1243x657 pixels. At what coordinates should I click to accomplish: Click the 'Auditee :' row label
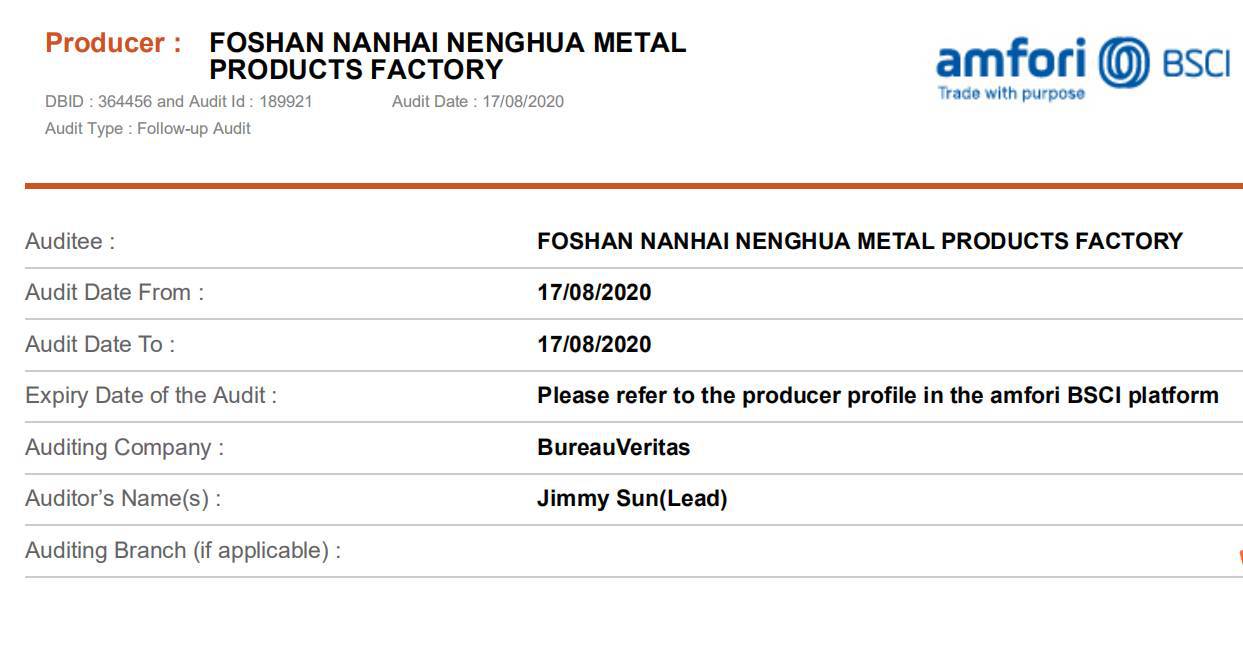click(70, 241)
